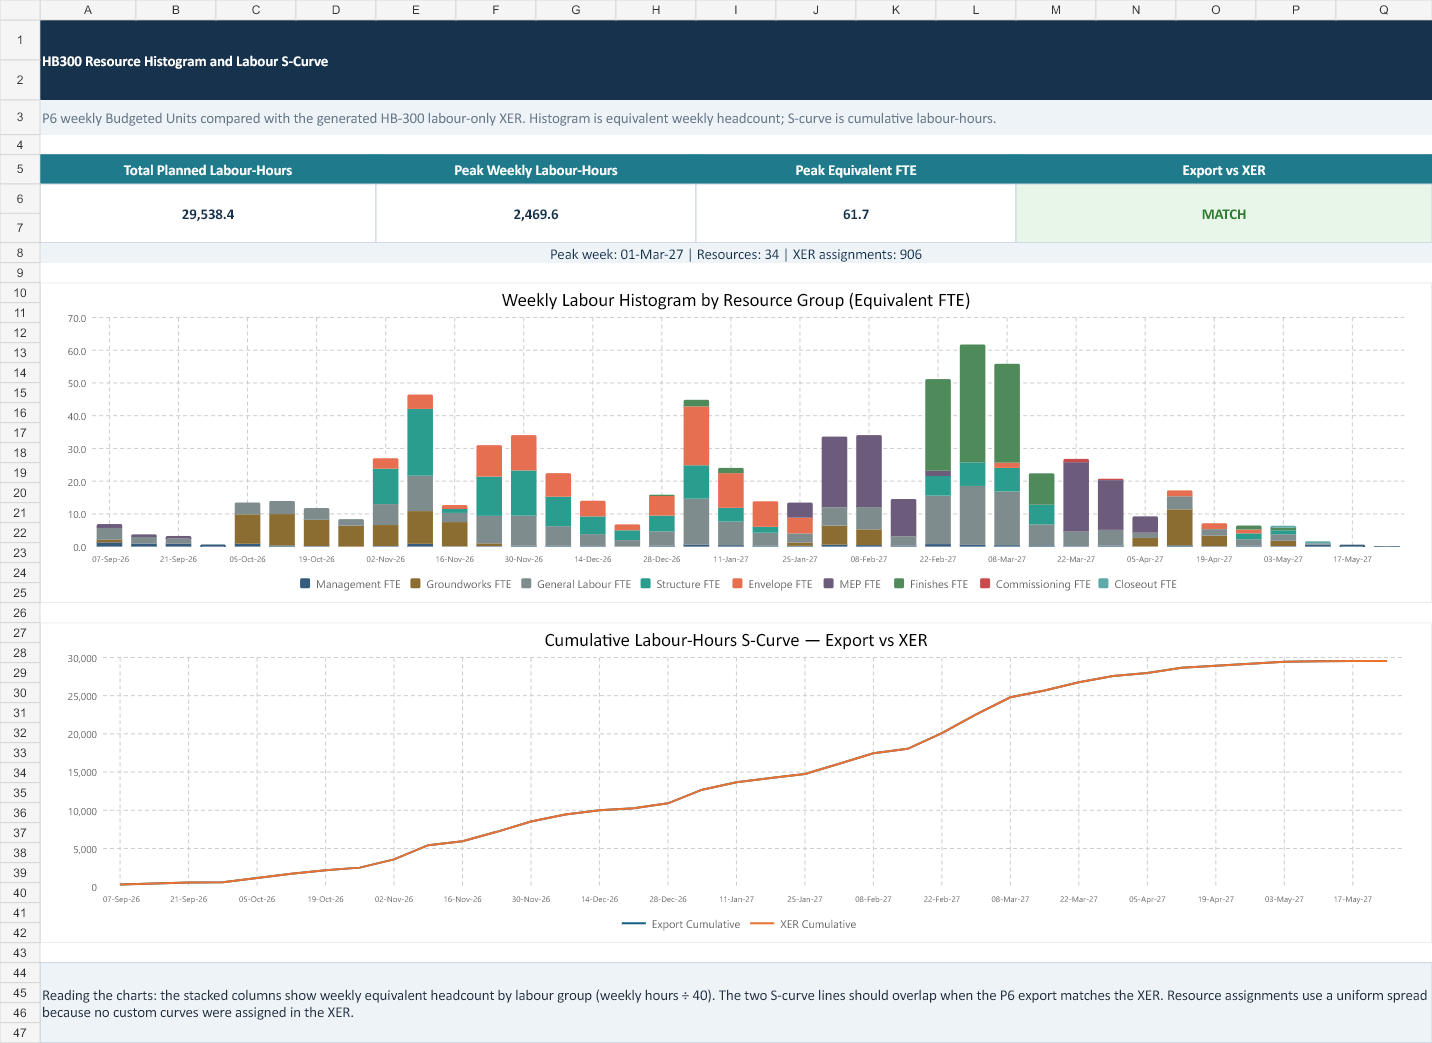Click the Closeout FTE legend entry
This screenshot has height=1043, width=1432.
[x=1137, y=584]
